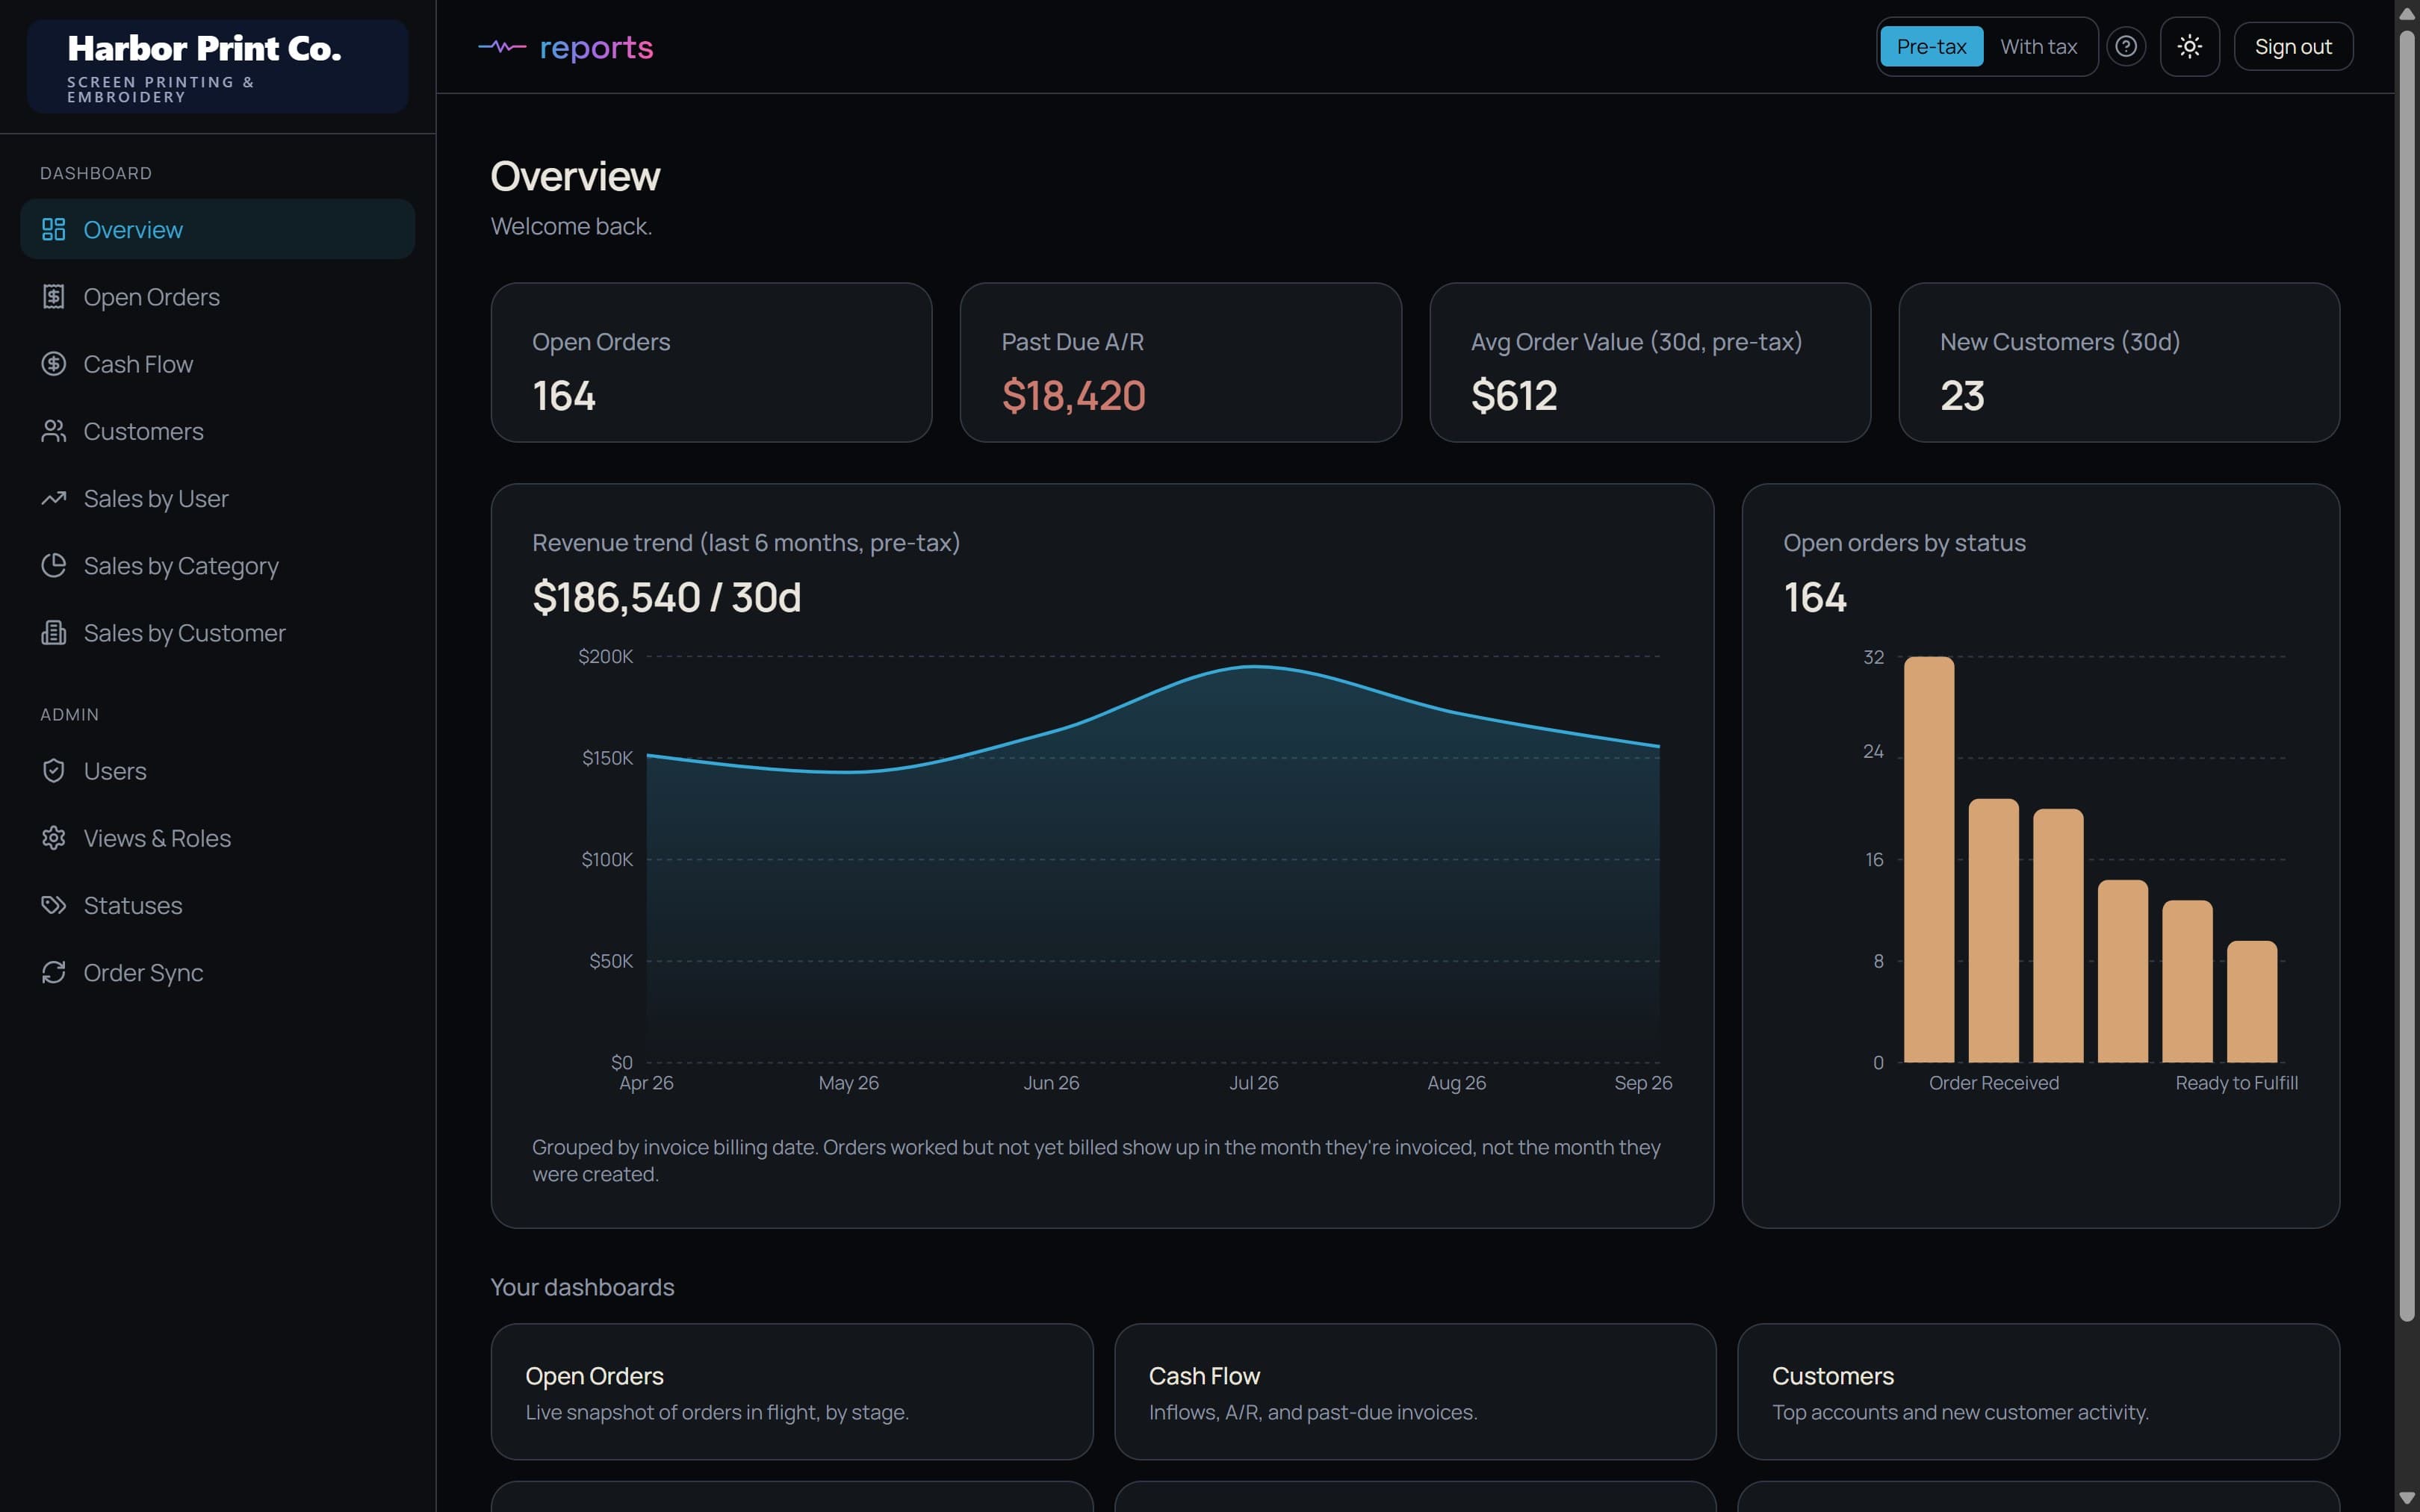
Task: Click the reports title link
Action: click(596, 46)
